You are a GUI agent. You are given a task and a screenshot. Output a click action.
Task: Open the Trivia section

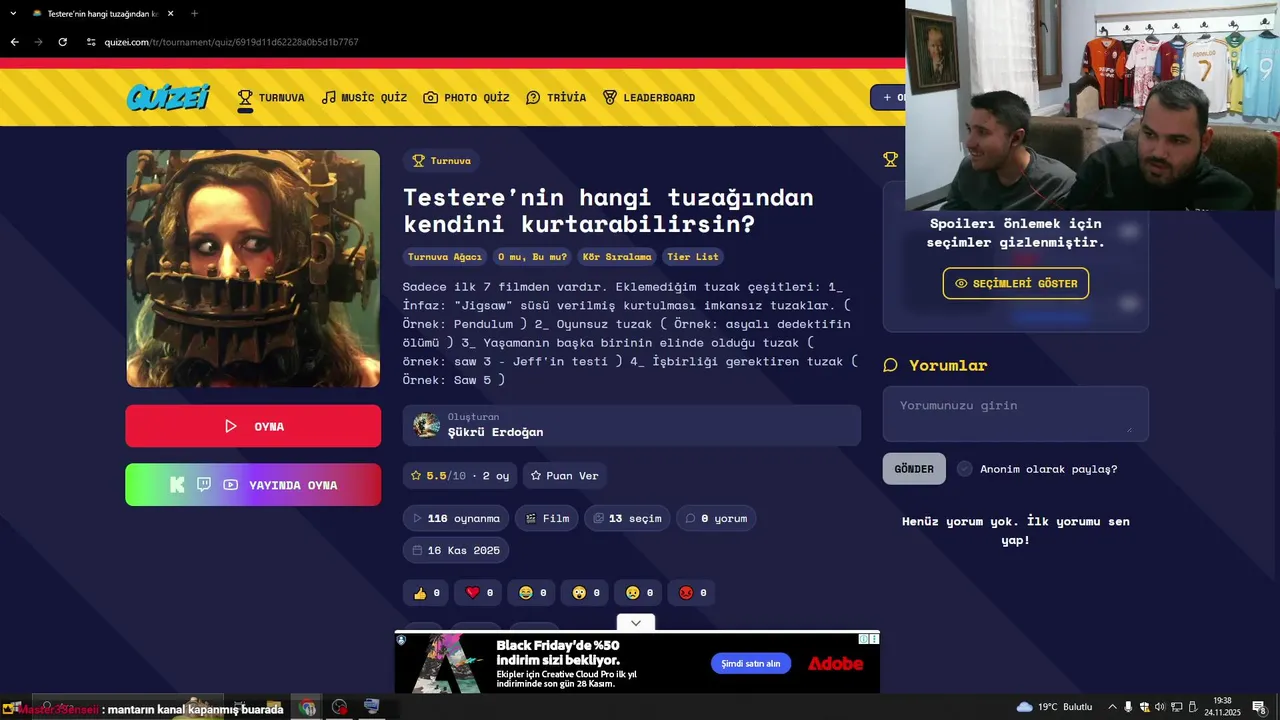tap(556, 97)
